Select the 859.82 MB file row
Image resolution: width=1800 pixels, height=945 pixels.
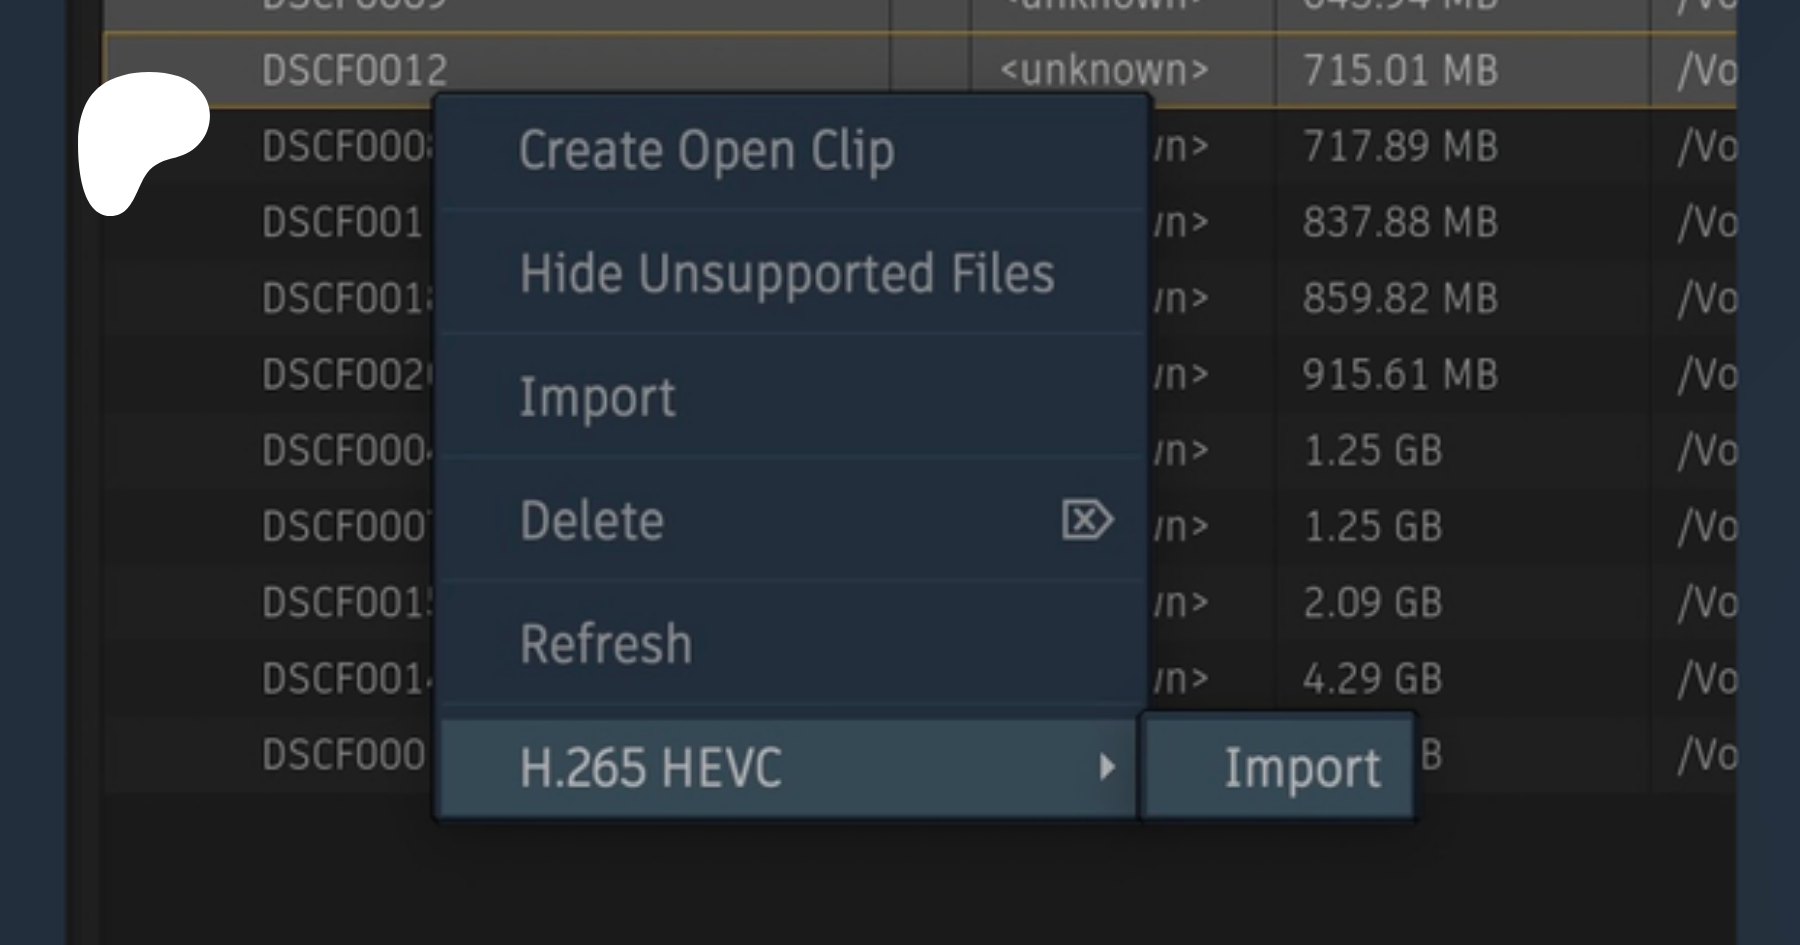coord(1400,298)
